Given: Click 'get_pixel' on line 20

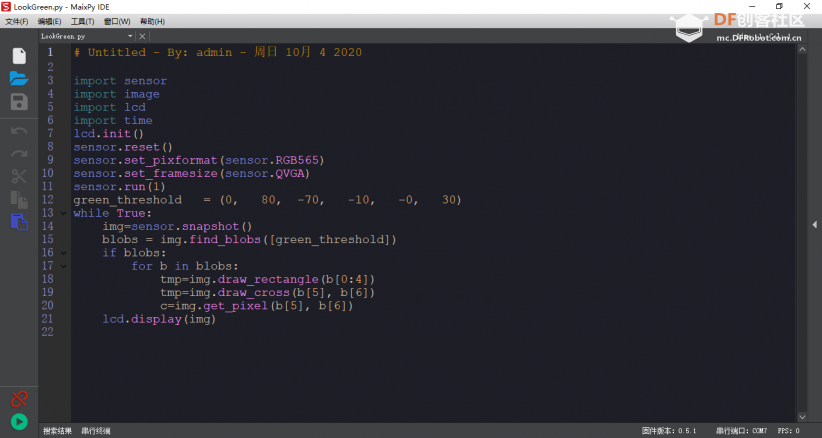Looking at the screenshot, I should coord(235,305).
